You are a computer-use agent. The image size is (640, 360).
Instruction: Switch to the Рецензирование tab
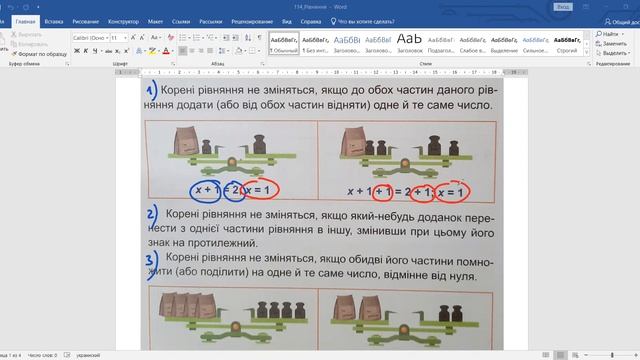click(x=252, y=22)
